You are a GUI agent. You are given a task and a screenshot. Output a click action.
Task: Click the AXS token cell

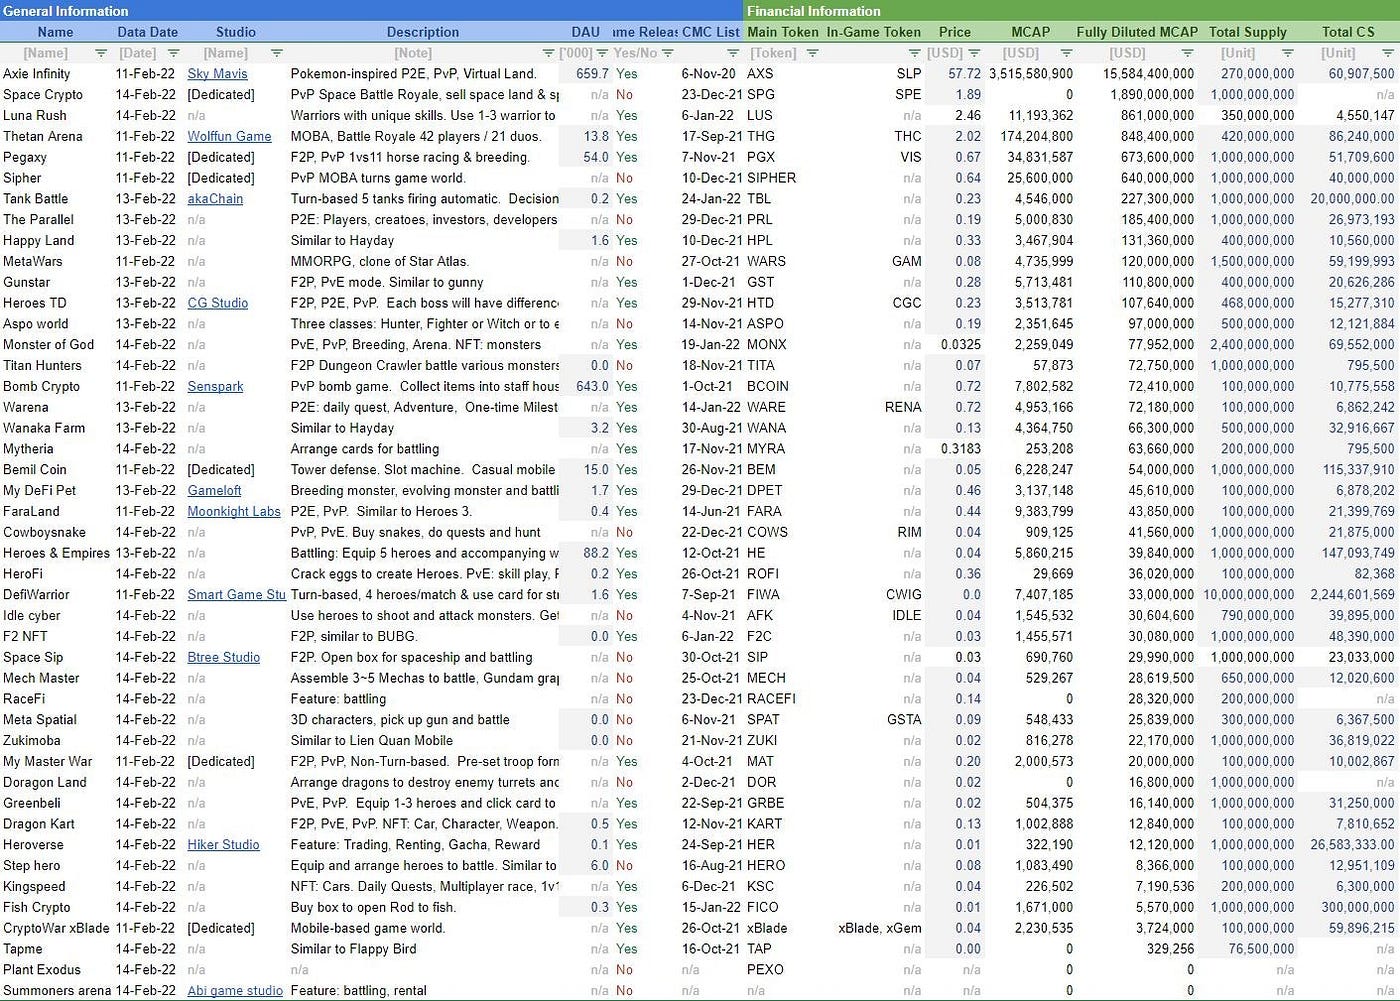[760, 74]
